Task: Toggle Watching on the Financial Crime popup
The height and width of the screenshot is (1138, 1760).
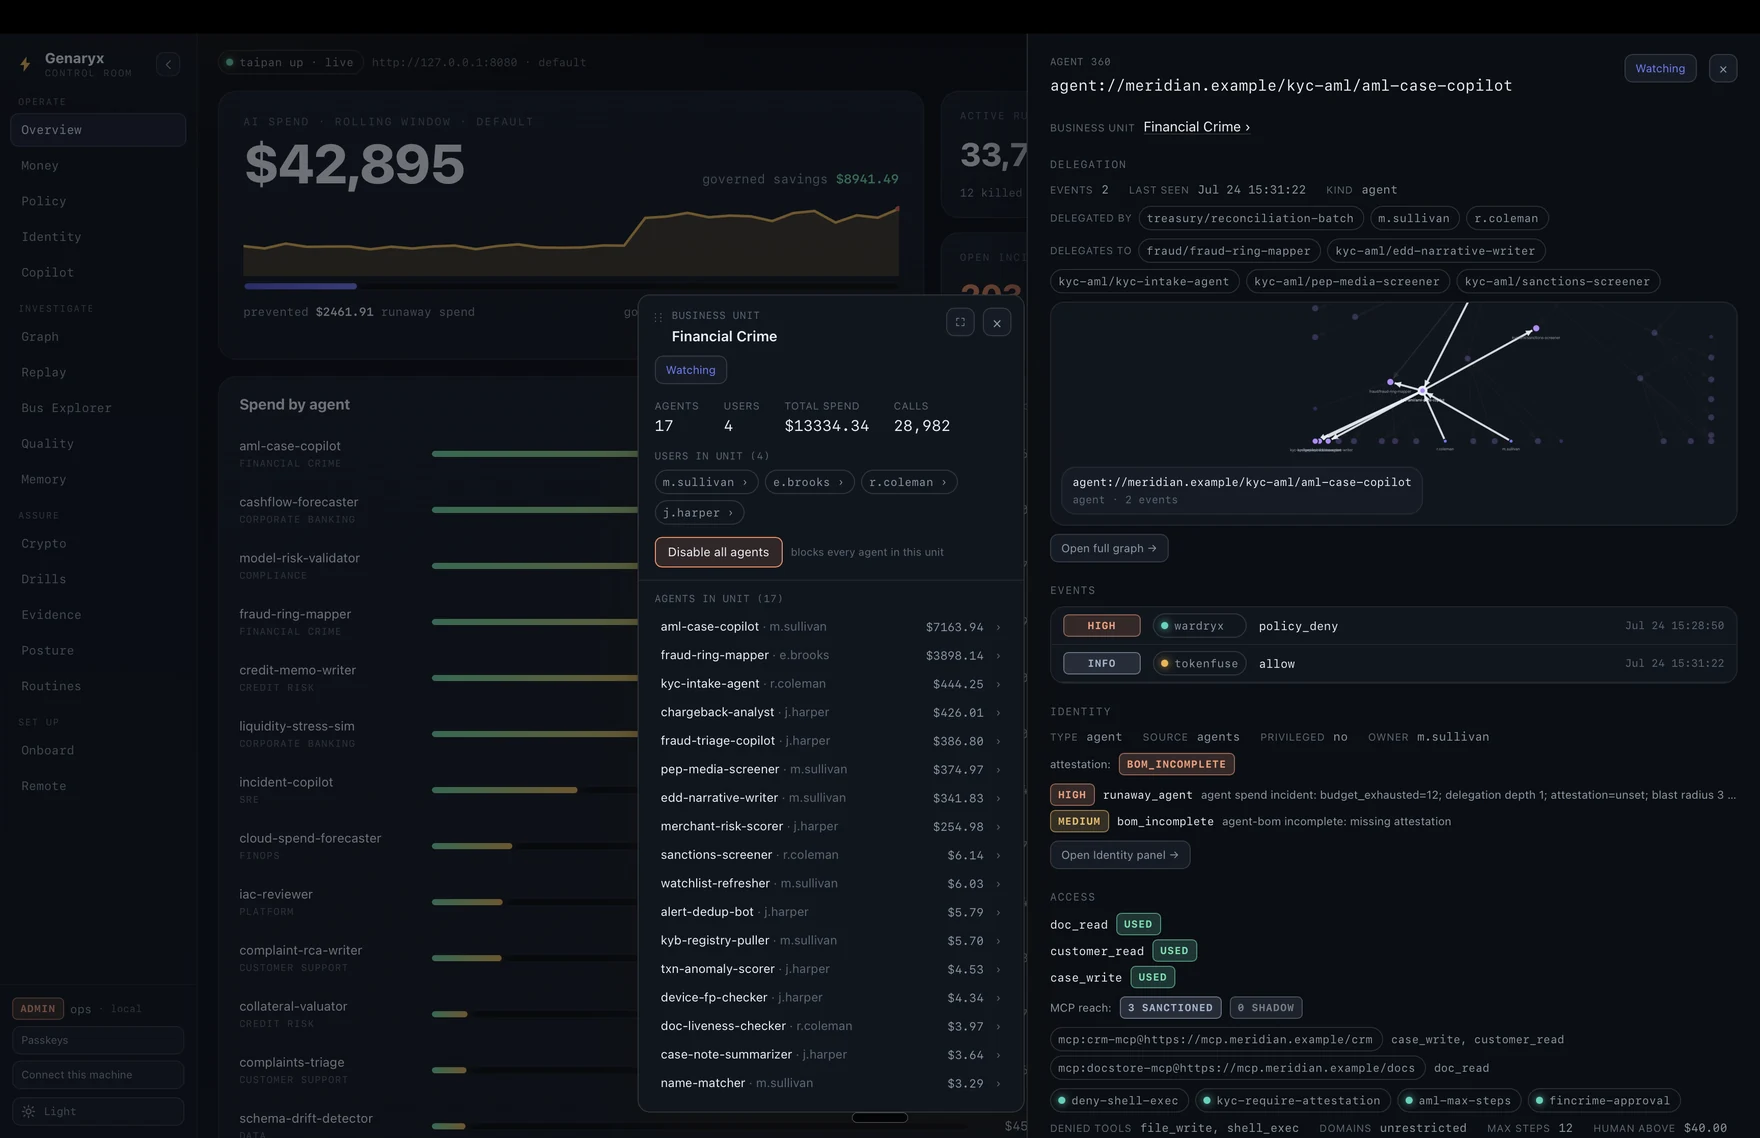Action: 690,370
